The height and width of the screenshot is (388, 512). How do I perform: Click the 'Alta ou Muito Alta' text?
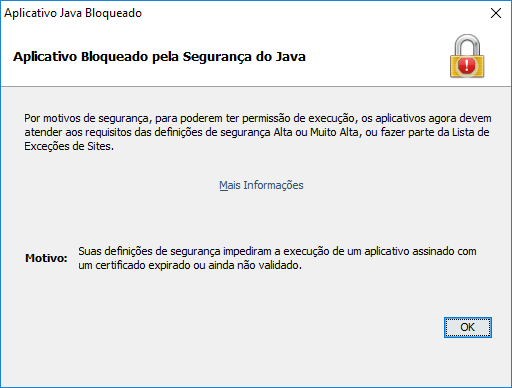click(316, 132)
